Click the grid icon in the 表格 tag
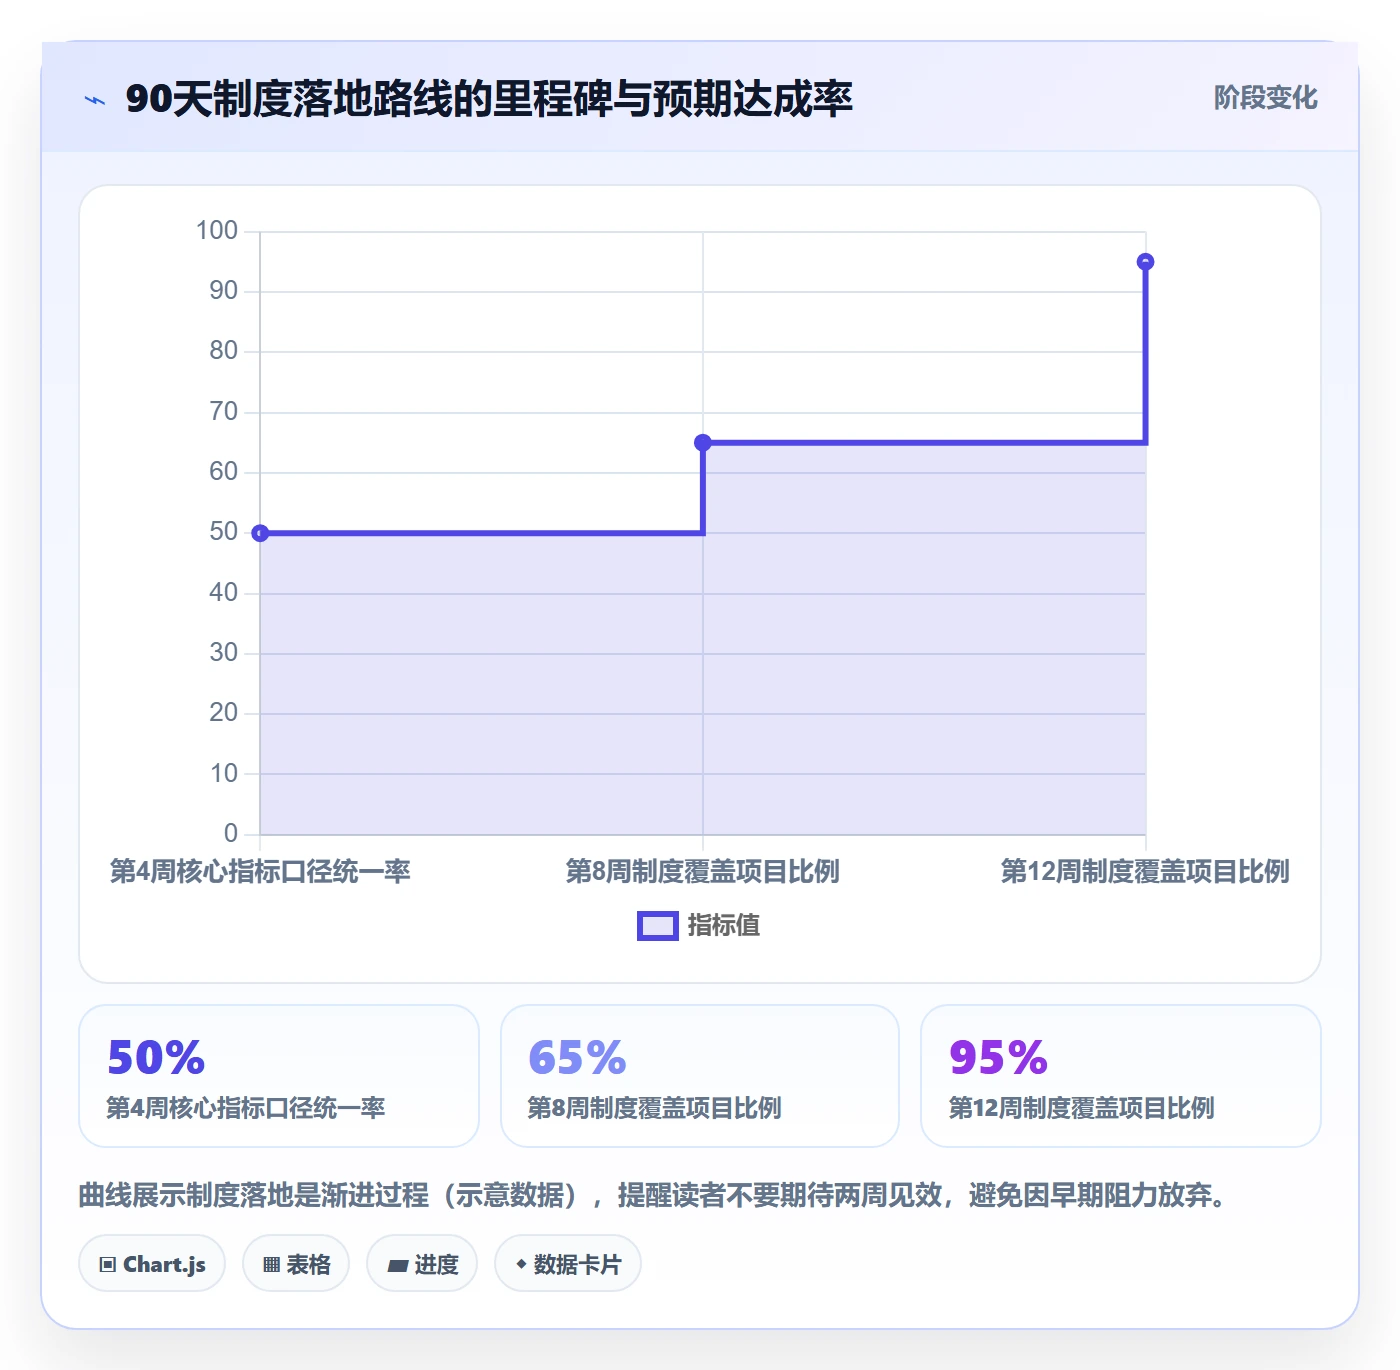Viewport: 1400px width, 1370px height. coord(271,1265)
